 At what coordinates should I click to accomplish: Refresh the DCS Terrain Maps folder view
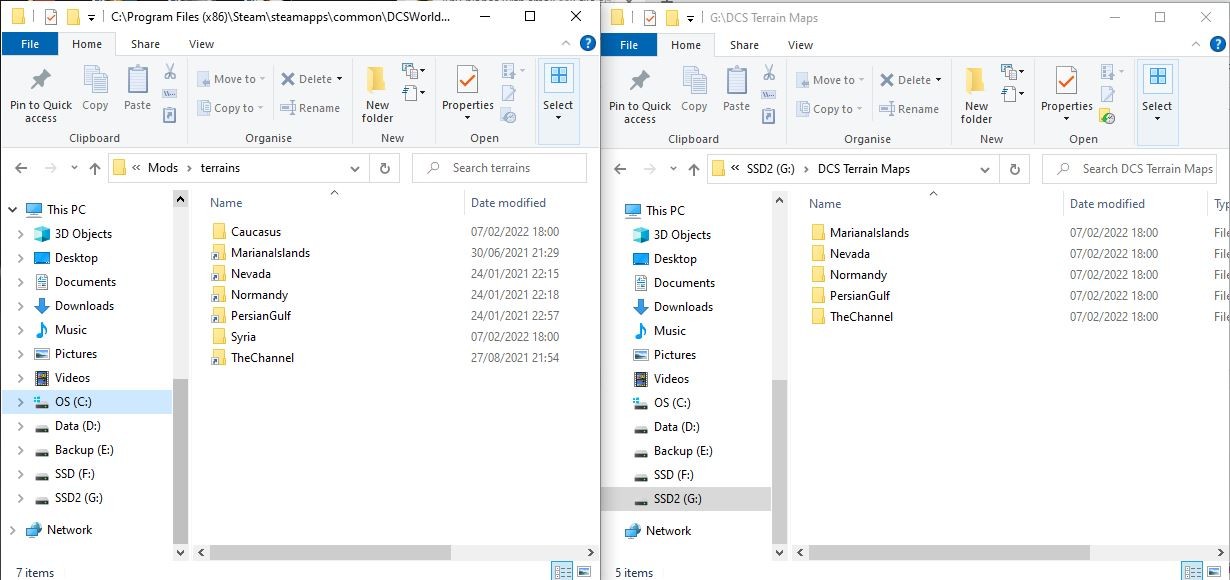coord(1014,169)
